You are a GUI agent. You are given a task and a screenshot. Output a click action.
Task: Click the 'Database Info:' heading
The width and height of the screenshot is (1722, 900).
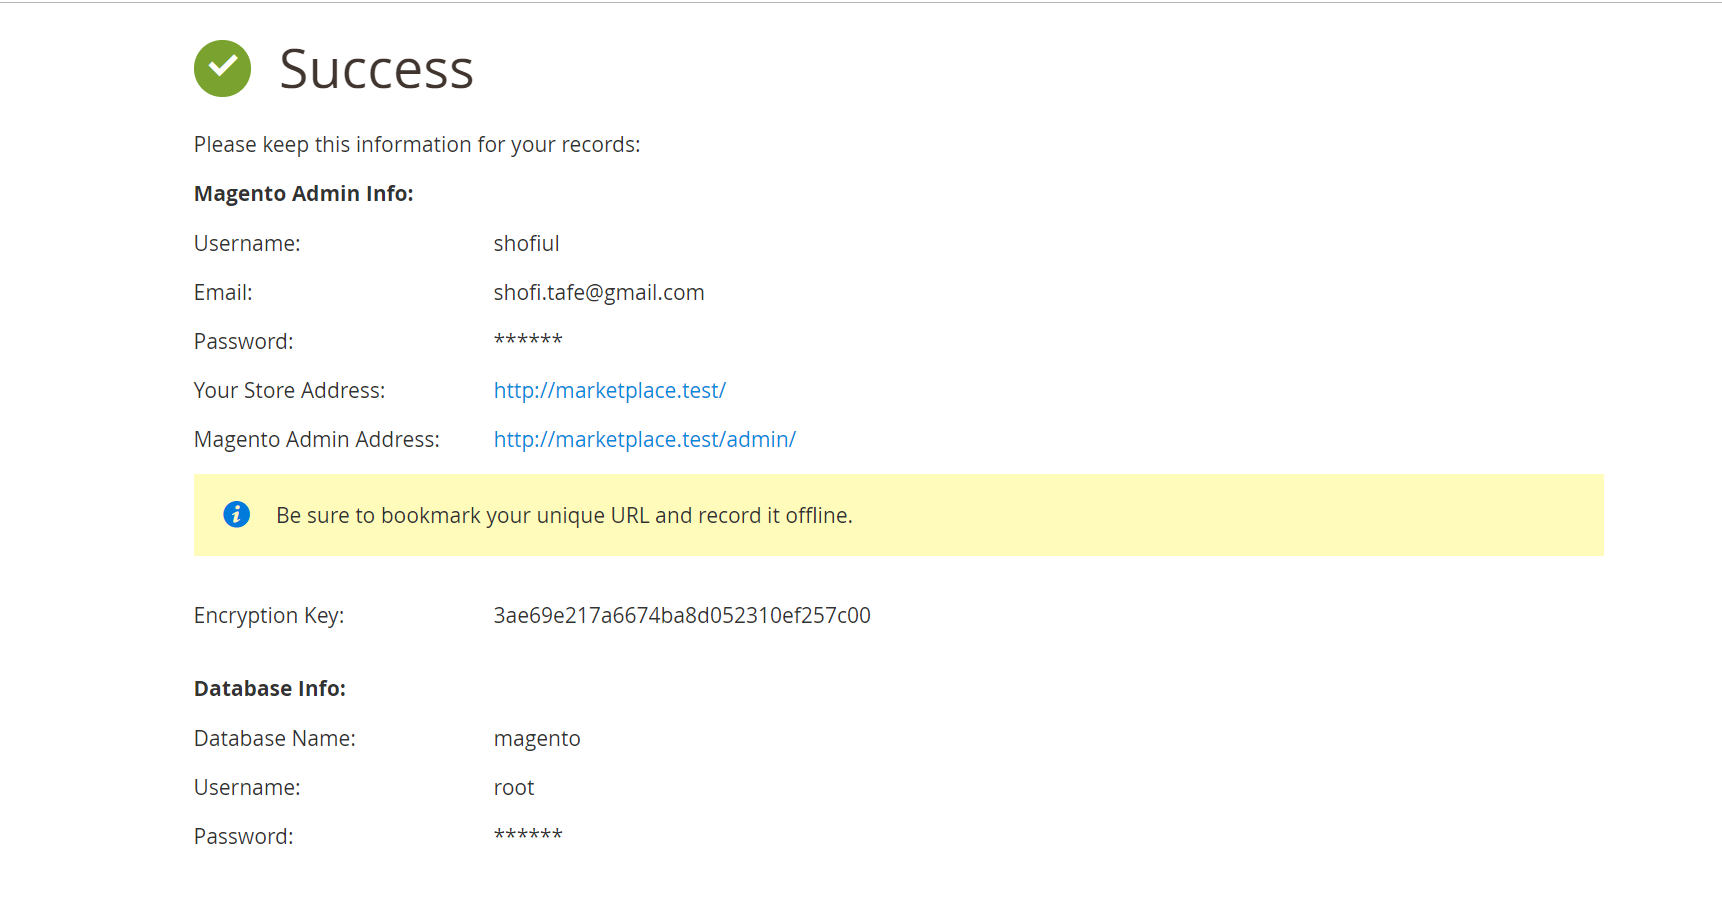[x=269, y=688]
